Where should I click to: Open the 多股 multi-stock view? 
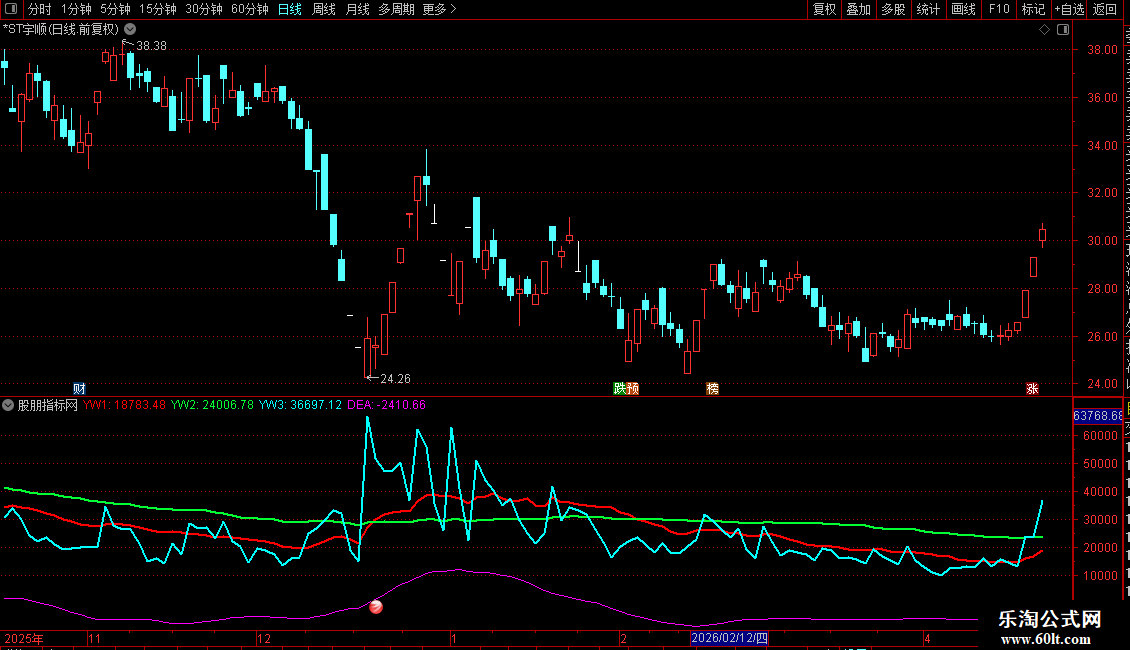pyautogui.click(x=893, y=9)
